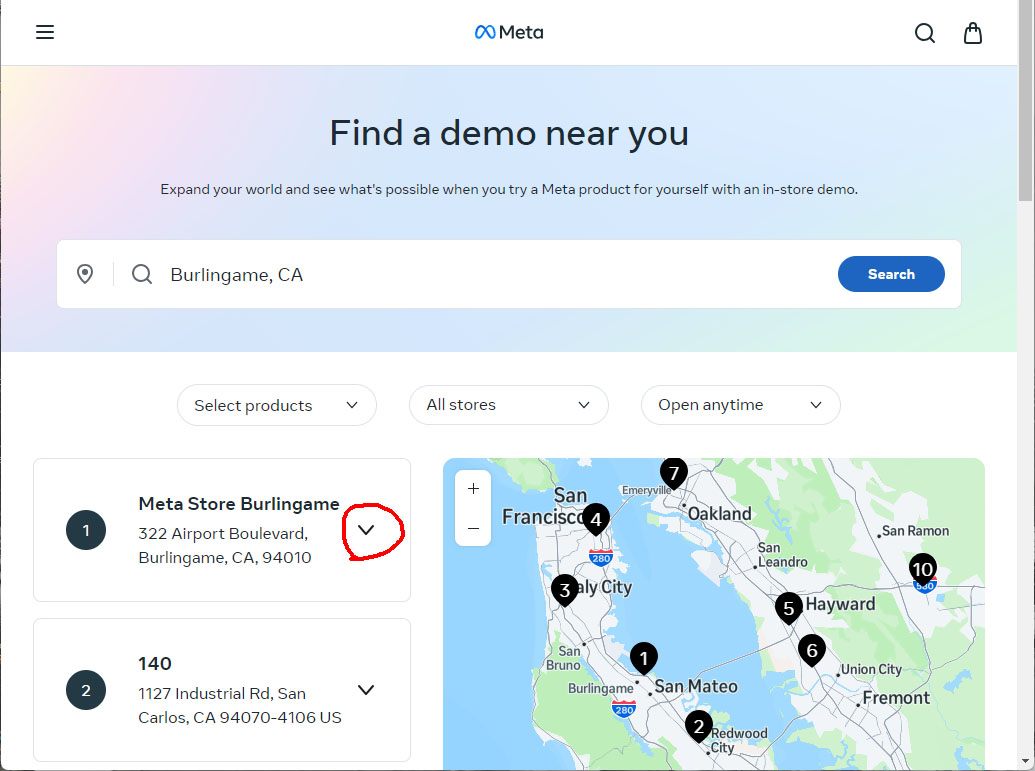Click the location pin icon in search bar

(x=85, y=274)
